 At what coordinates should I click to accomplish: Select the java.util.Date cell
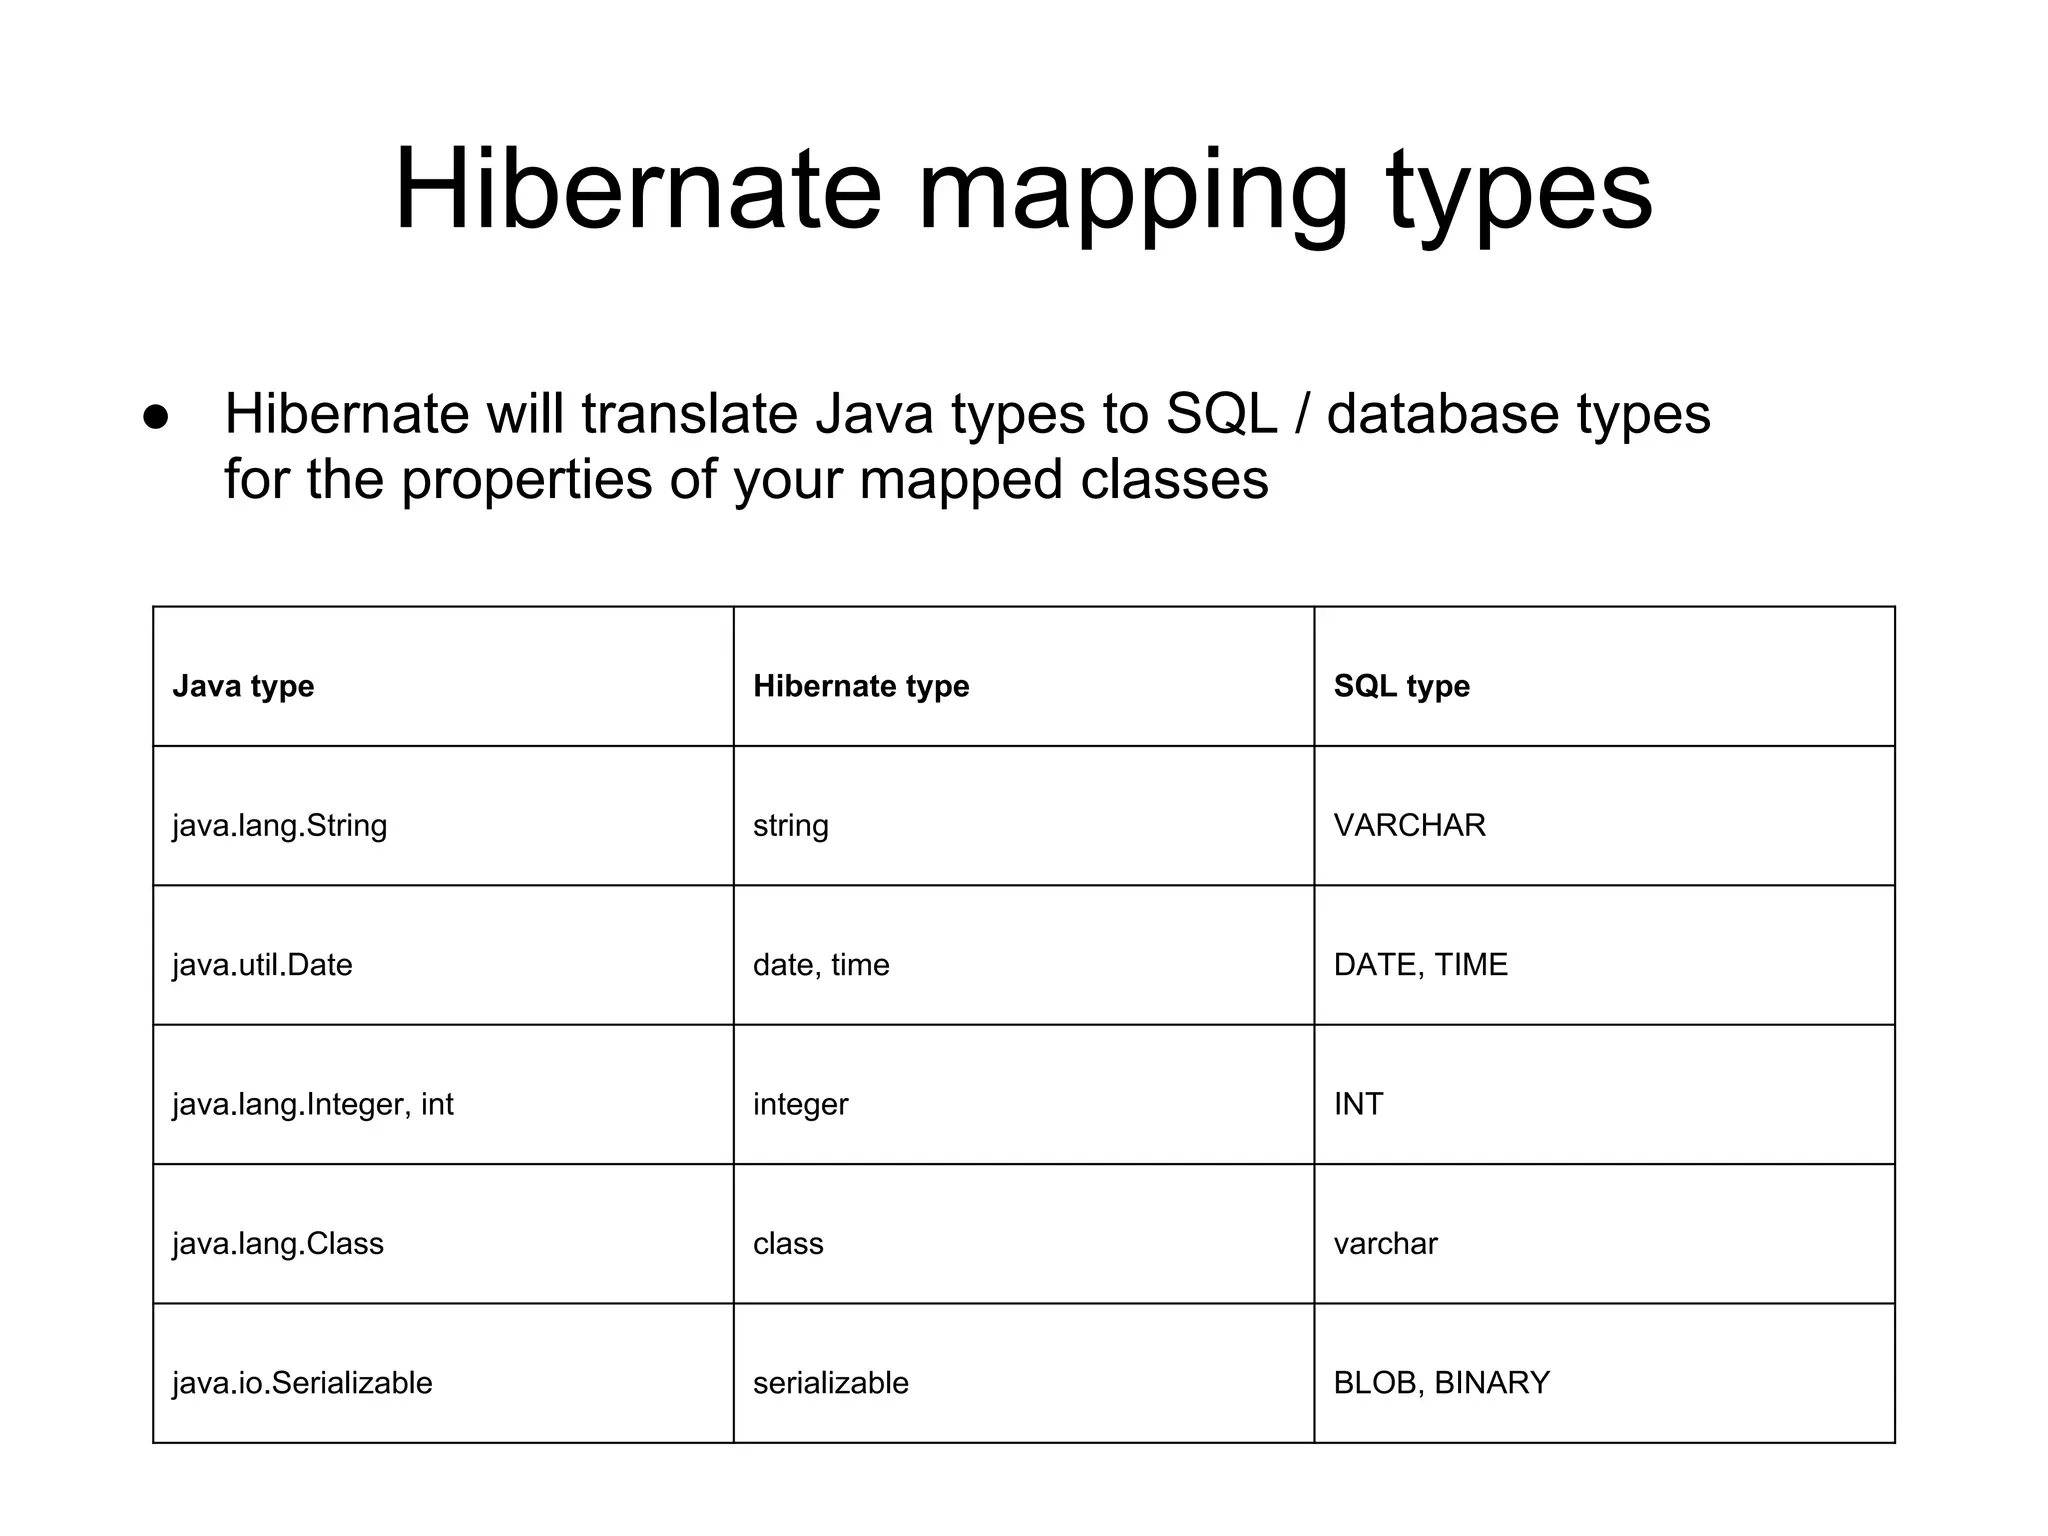pos(262,965)
